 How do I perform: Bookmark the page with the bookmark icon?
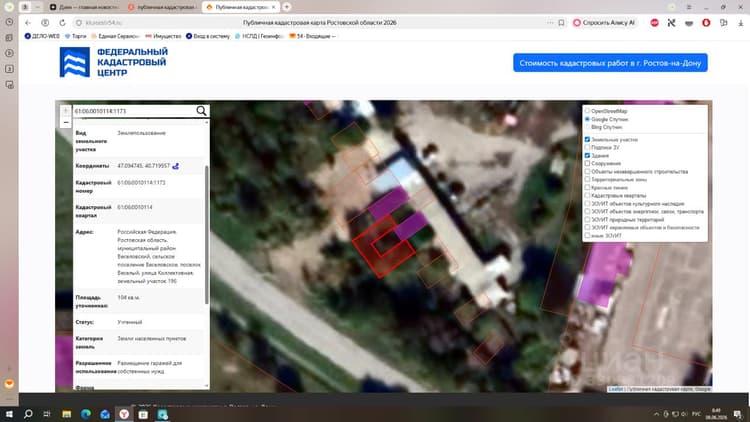point(561,22)
